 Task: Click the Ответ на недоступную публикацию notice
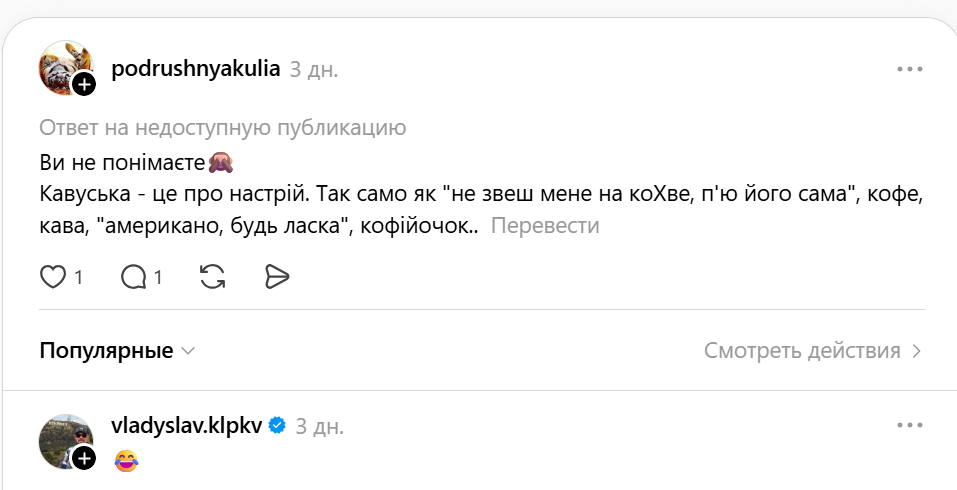pos(222,128)
